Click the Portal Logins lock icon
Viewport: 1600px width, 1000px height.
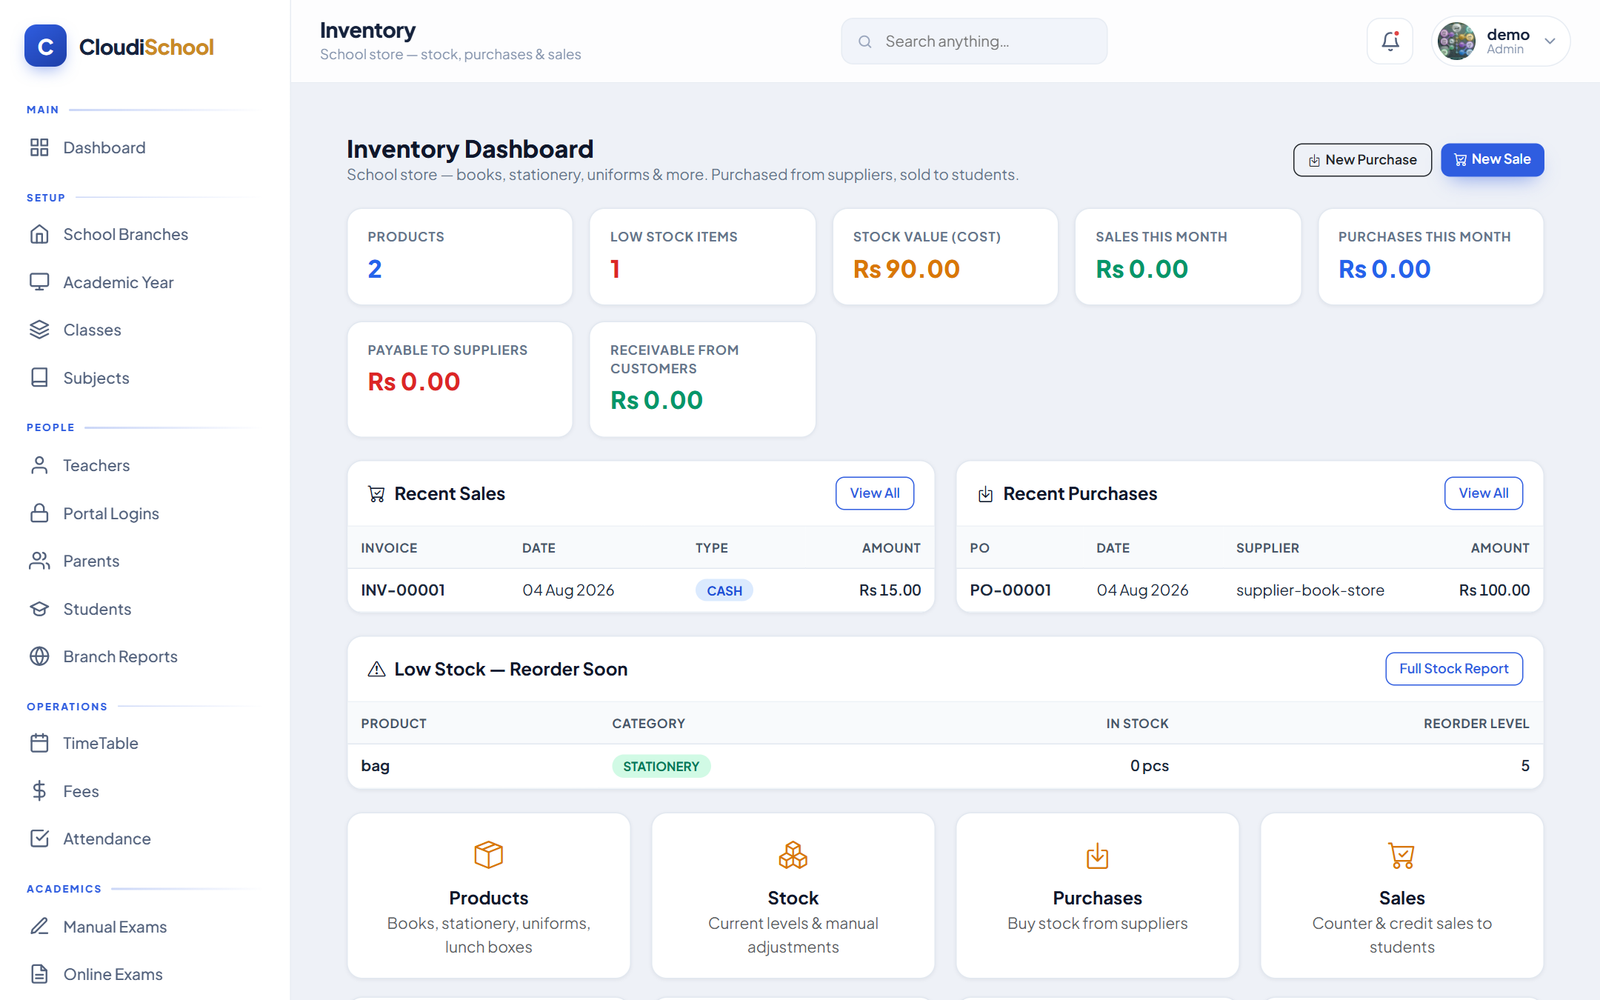tap(39, 513)
